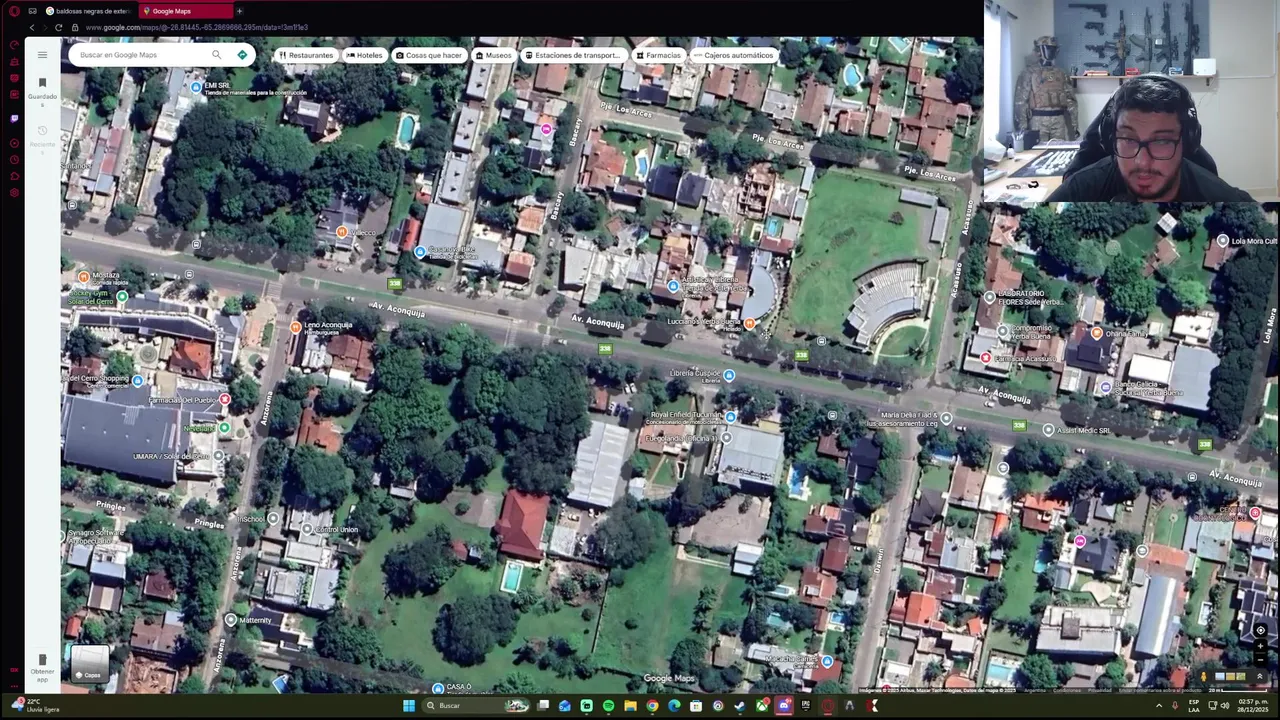Screen dimensions: 1280x720
Task: Open the Twitch icon in the Opera sidebar
Action: (x=14, y=118)
